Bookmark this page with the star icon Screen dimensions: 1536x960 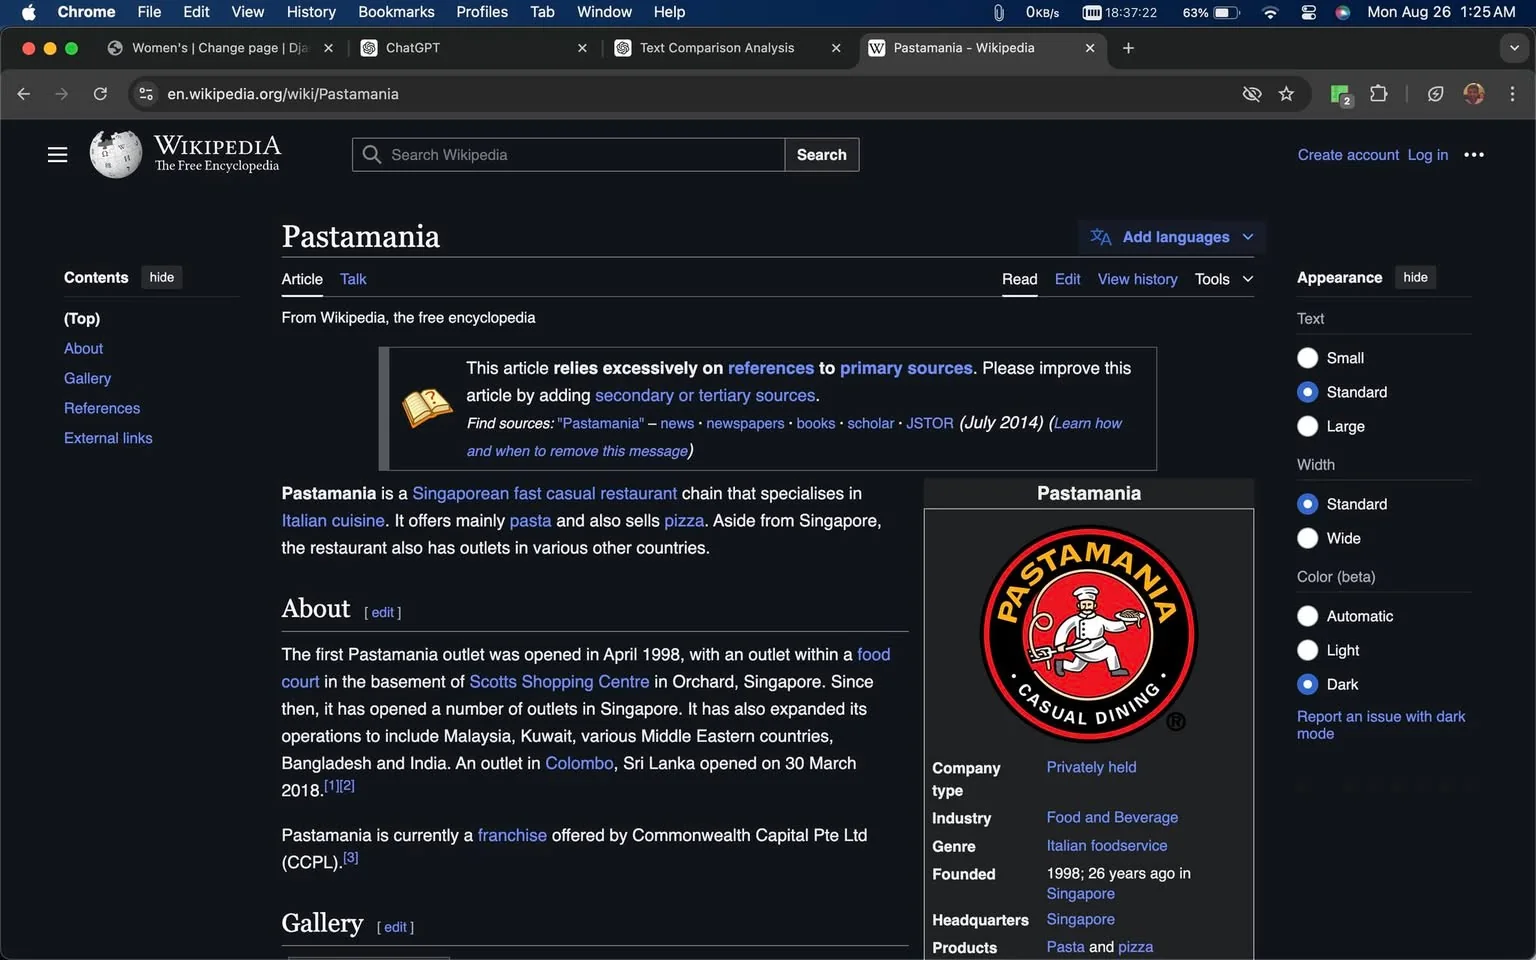point(1286,93)
